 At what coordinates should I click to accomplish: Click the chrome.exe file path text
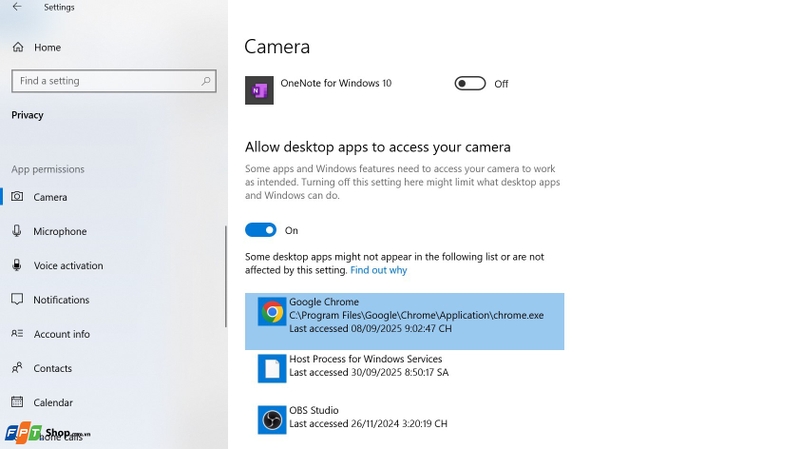tap(416, 315)
